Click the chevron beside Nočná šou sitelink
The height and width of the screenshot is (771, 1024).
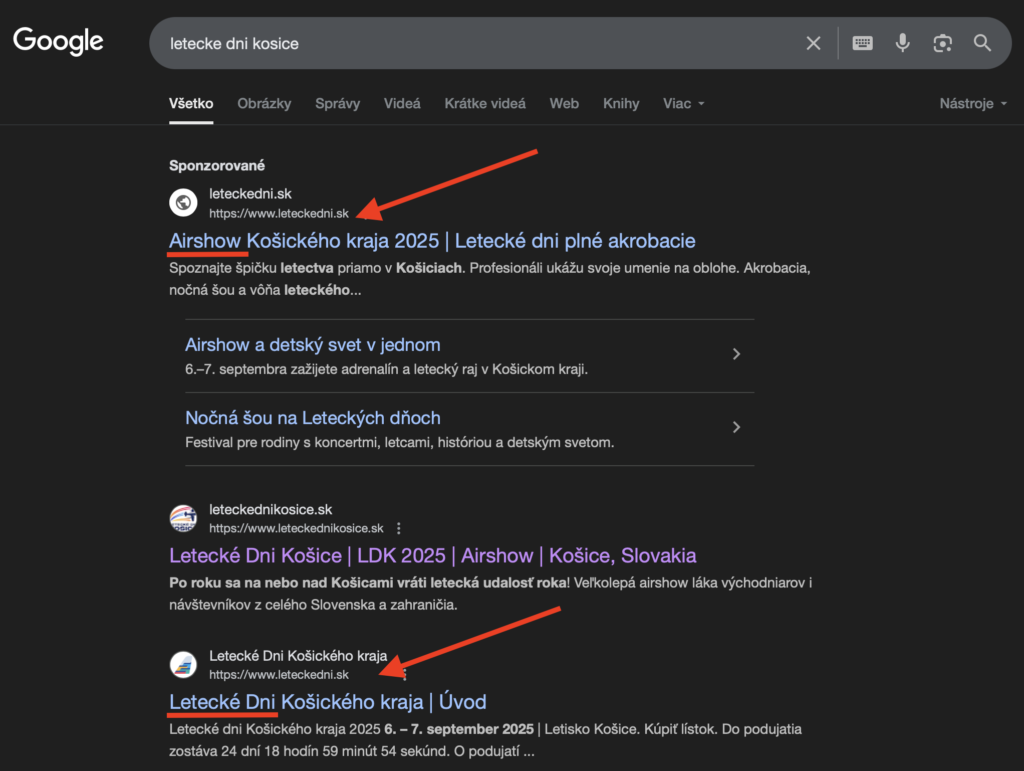[736, 428]
